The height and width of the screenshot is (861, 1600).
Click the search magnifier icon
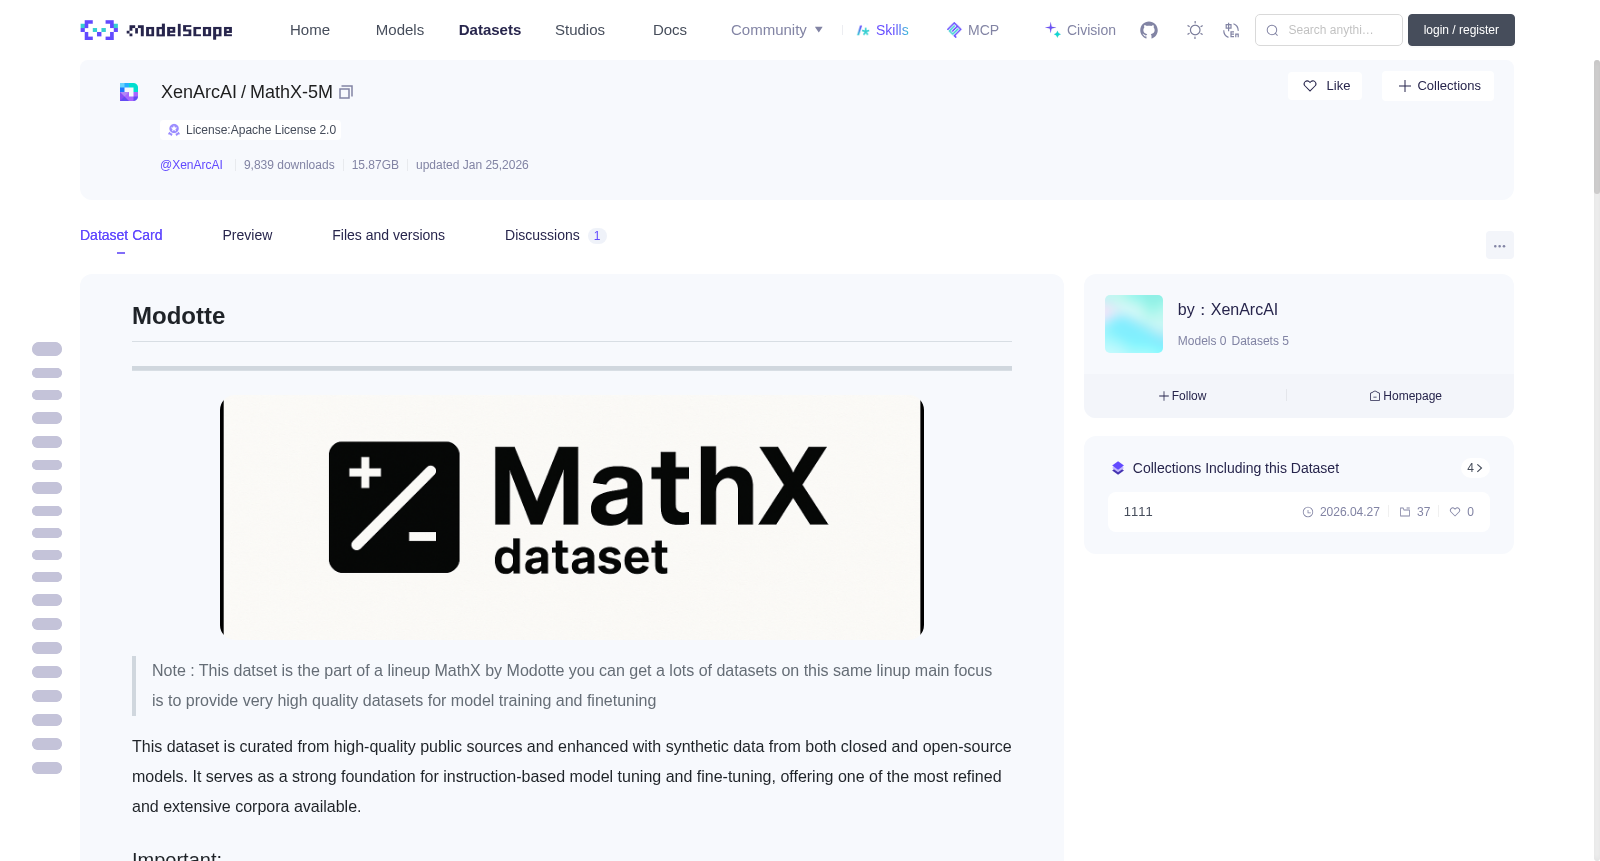pos(1273,30)
